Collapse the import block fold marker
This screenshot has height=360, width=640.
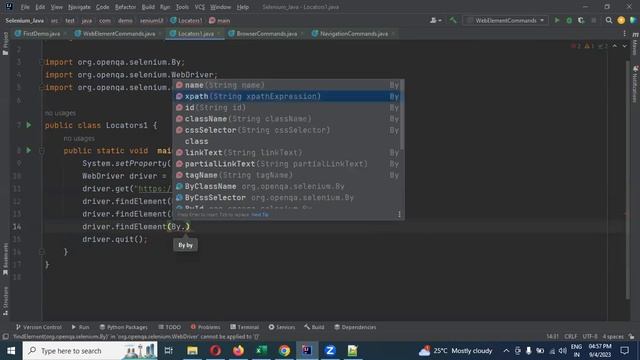(x=42, y=62)
